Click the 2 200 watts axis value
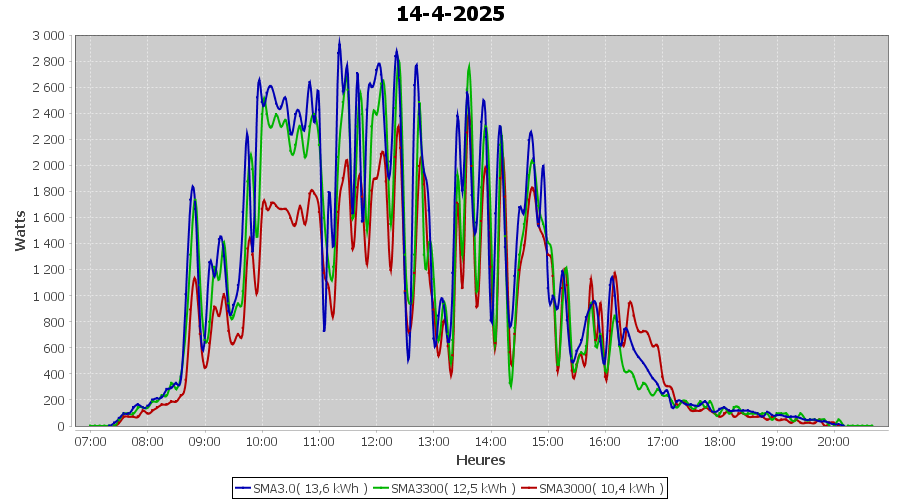This screenshot has width=900, height=500. [49, 139]
